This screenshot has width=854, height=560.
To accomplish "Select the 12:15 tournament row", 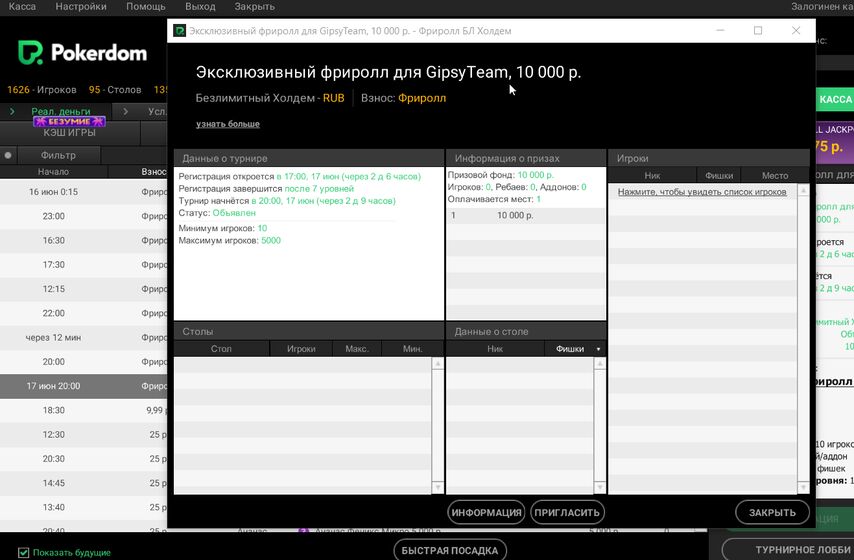I will point(83,289).
